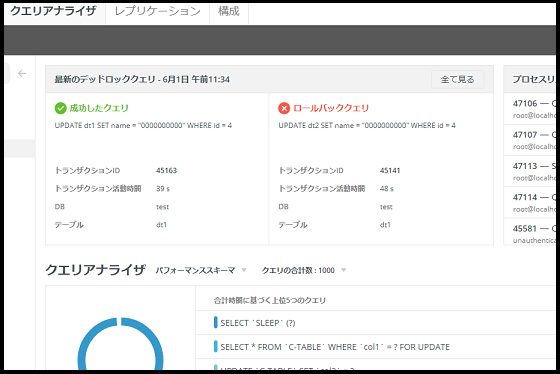560x374 pixels.
Task: Open the クエリの合計数 : 1000 dropdown
Action: click(304, 270)
